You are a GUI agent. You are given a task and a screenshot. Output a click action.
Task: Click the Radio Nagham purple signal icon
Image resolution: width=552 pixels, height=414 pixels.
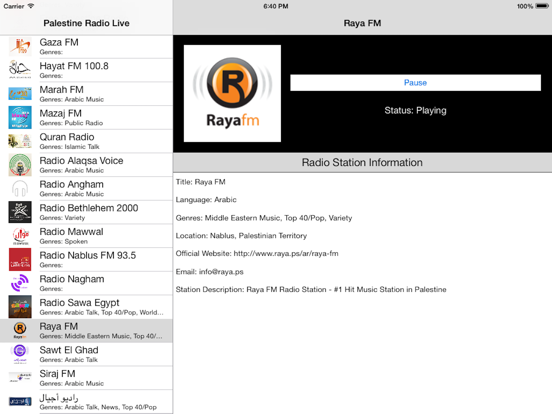coord(20,283)
